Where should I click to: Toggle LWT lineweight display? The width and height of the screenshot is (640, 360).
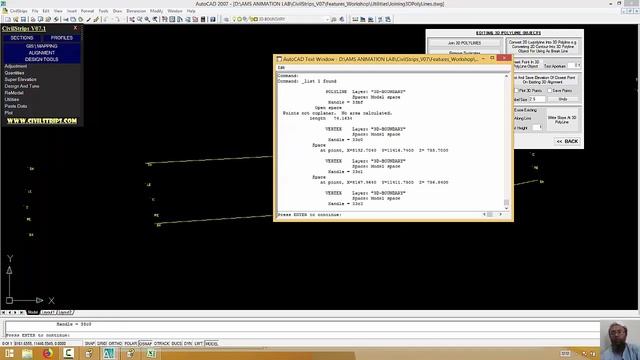(198, 344)
